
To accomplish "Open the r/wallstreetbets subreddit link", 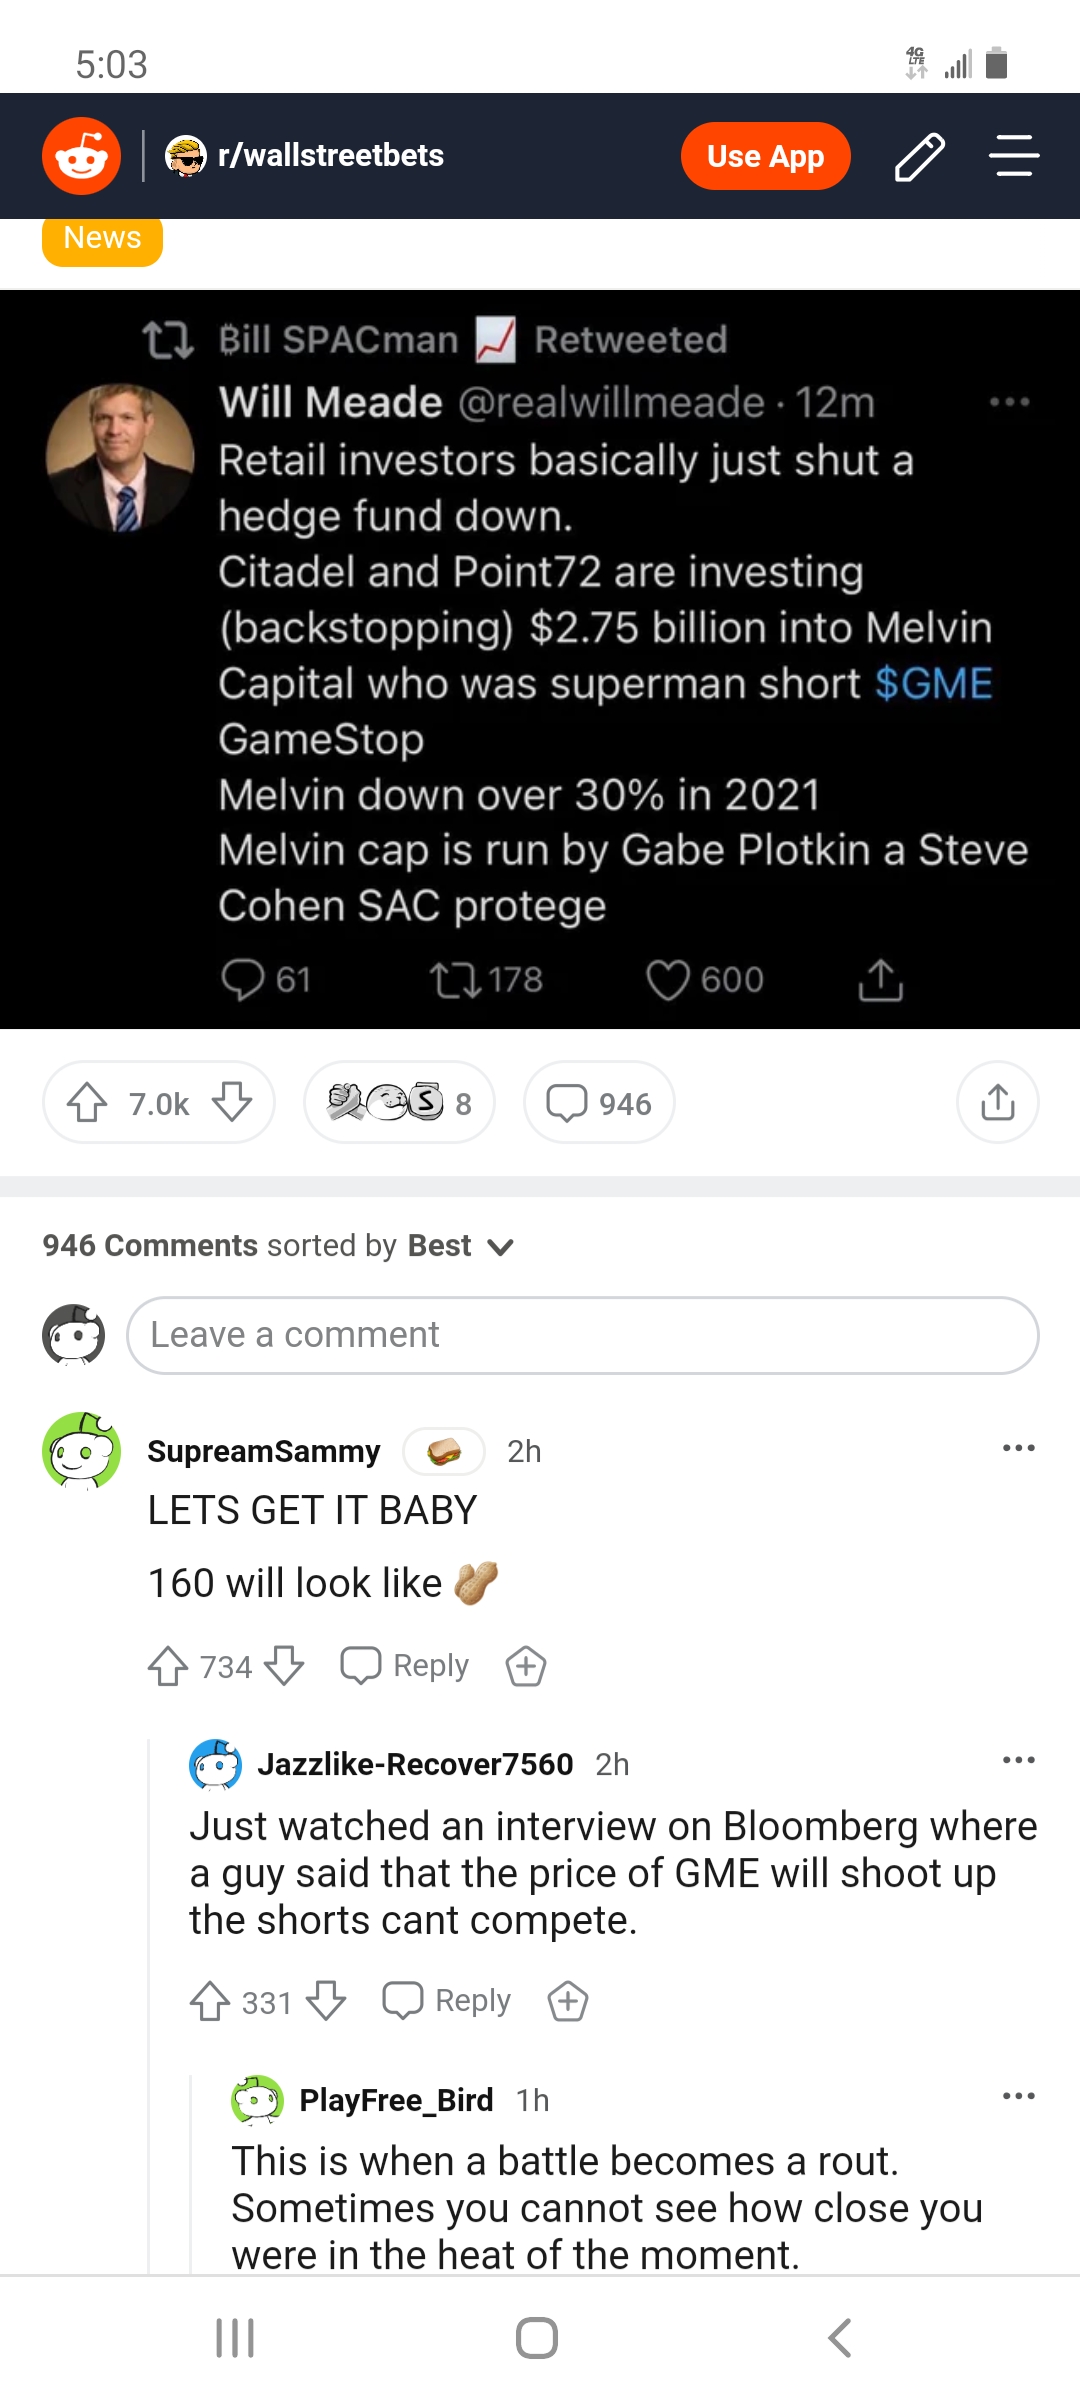I will point(330,156).
